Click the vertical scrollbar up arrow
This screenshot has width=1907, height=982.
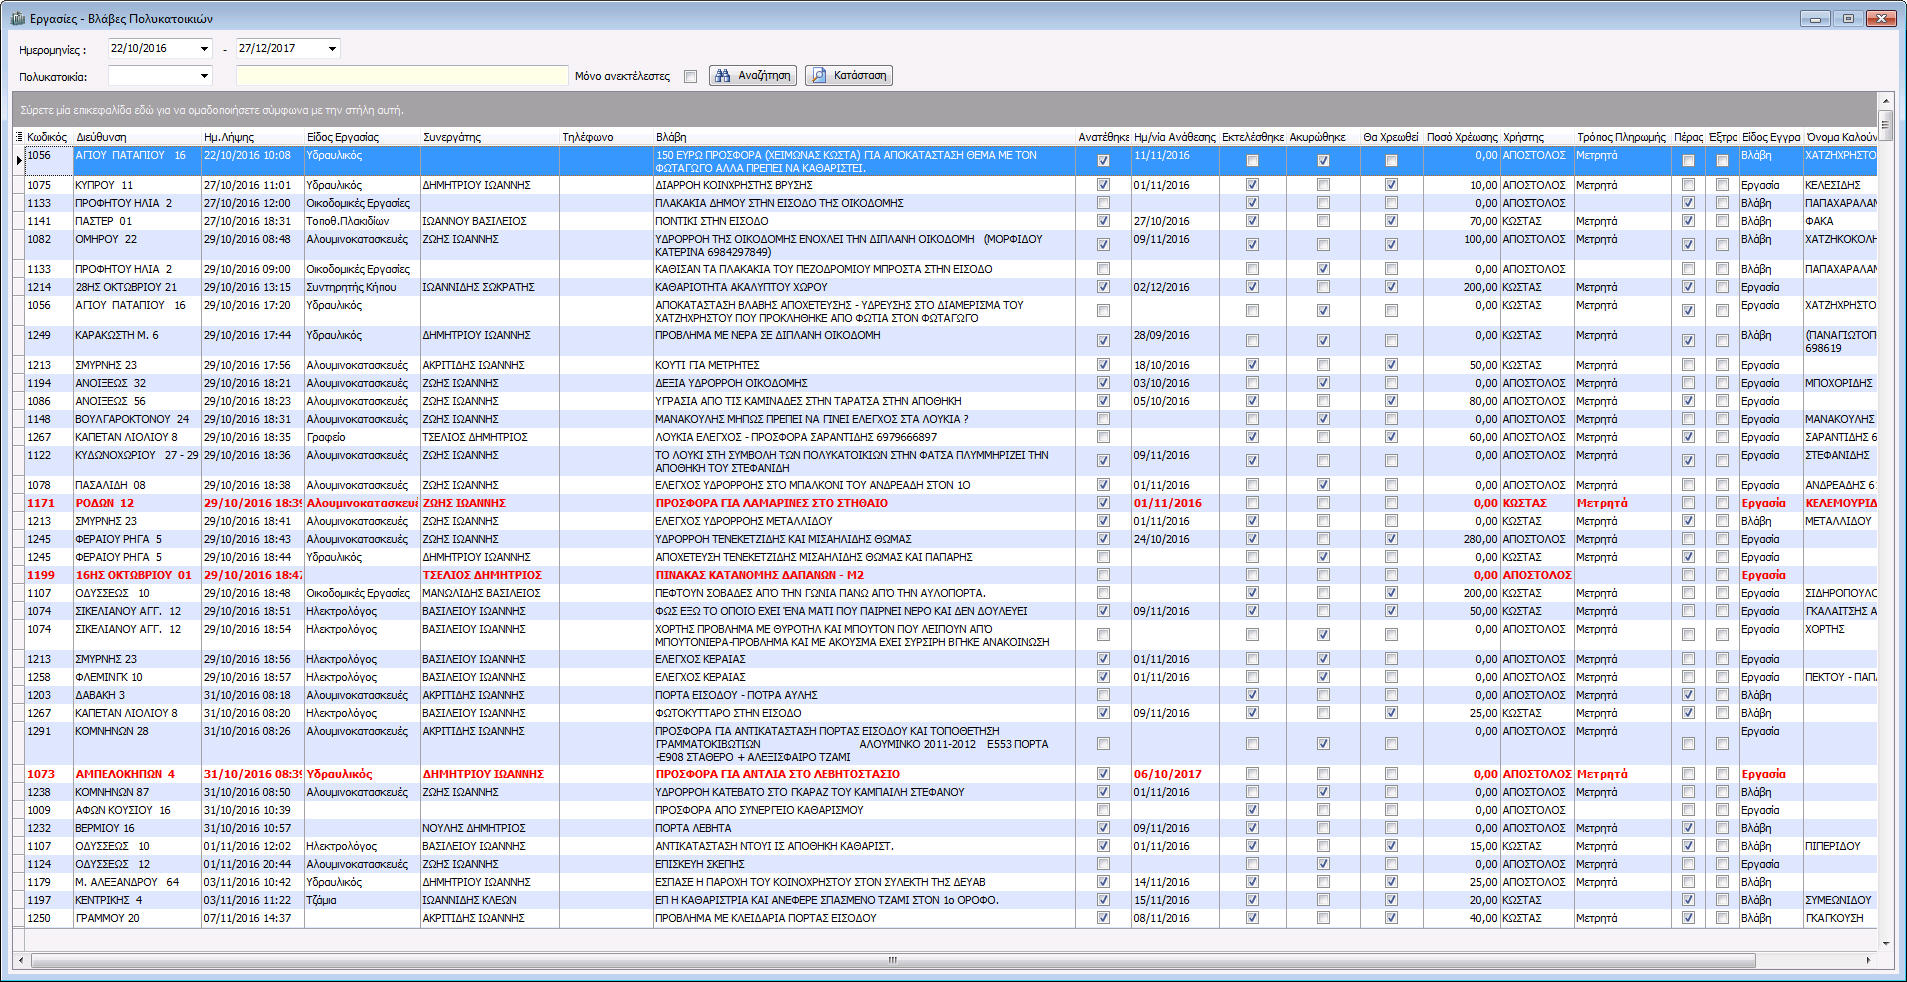tap(1886, 100)
